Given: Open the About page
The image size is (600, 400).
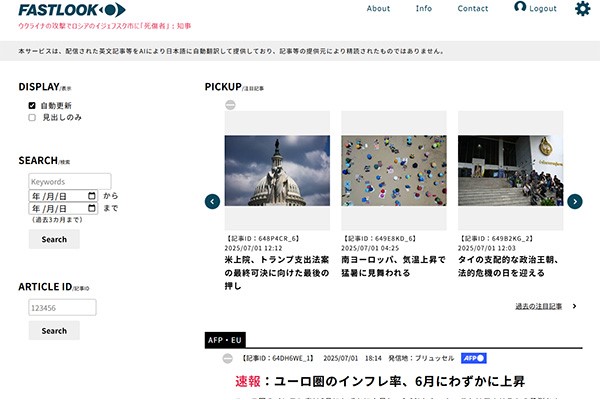Looking at the screenshot, I should [378, 8].
